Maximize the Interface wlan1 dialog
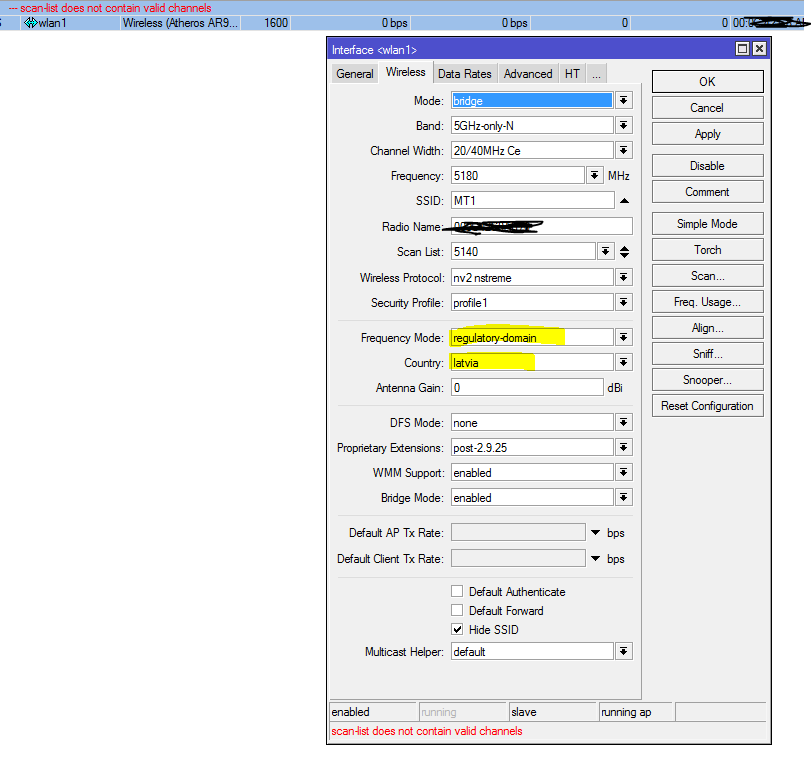Viewport: 811px width, 783px height. [x=742, y=49]
